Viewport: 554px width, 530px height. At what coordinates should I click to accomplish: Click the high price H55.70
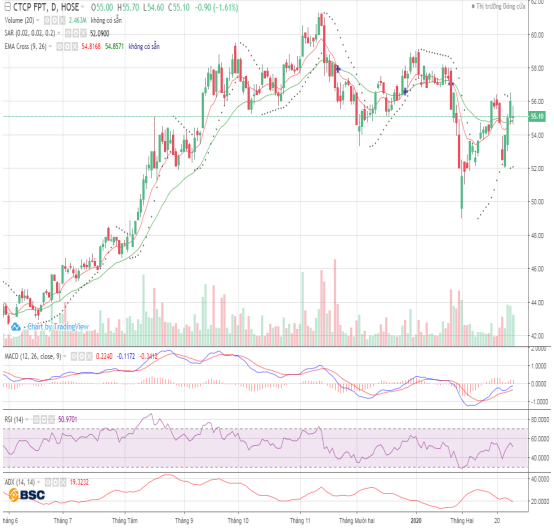[128, 7]
